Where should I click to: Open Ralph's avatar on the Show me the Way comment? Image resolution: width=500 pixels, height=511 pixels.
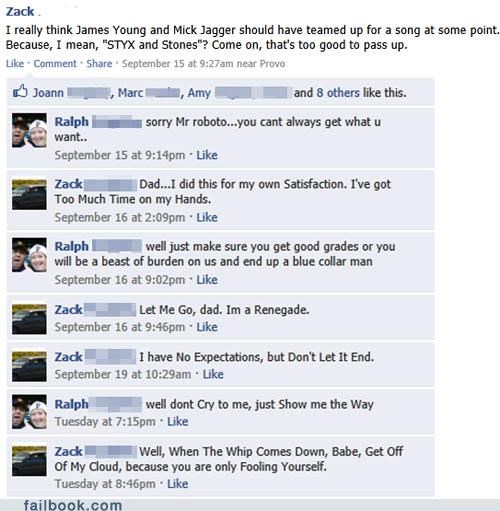(x=29, y=412)
